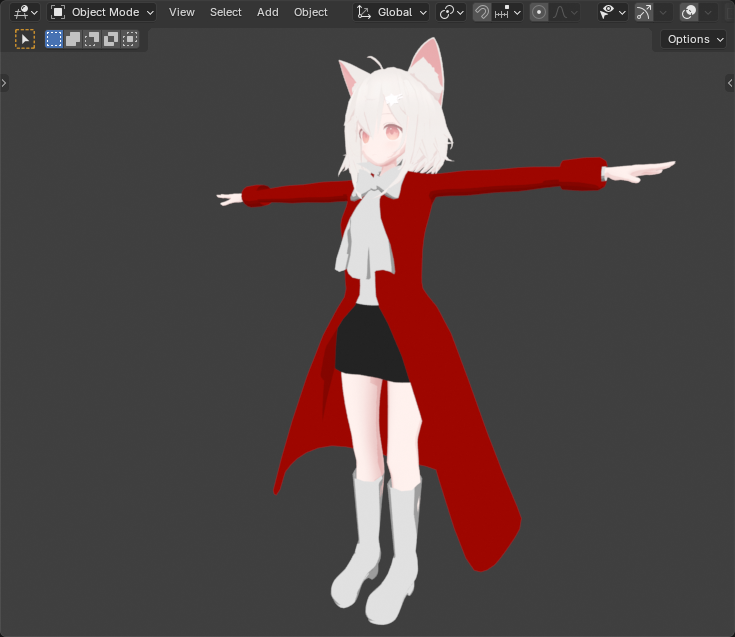
Task: Choose the Subtract Selection mode
Action: [92, 39]
